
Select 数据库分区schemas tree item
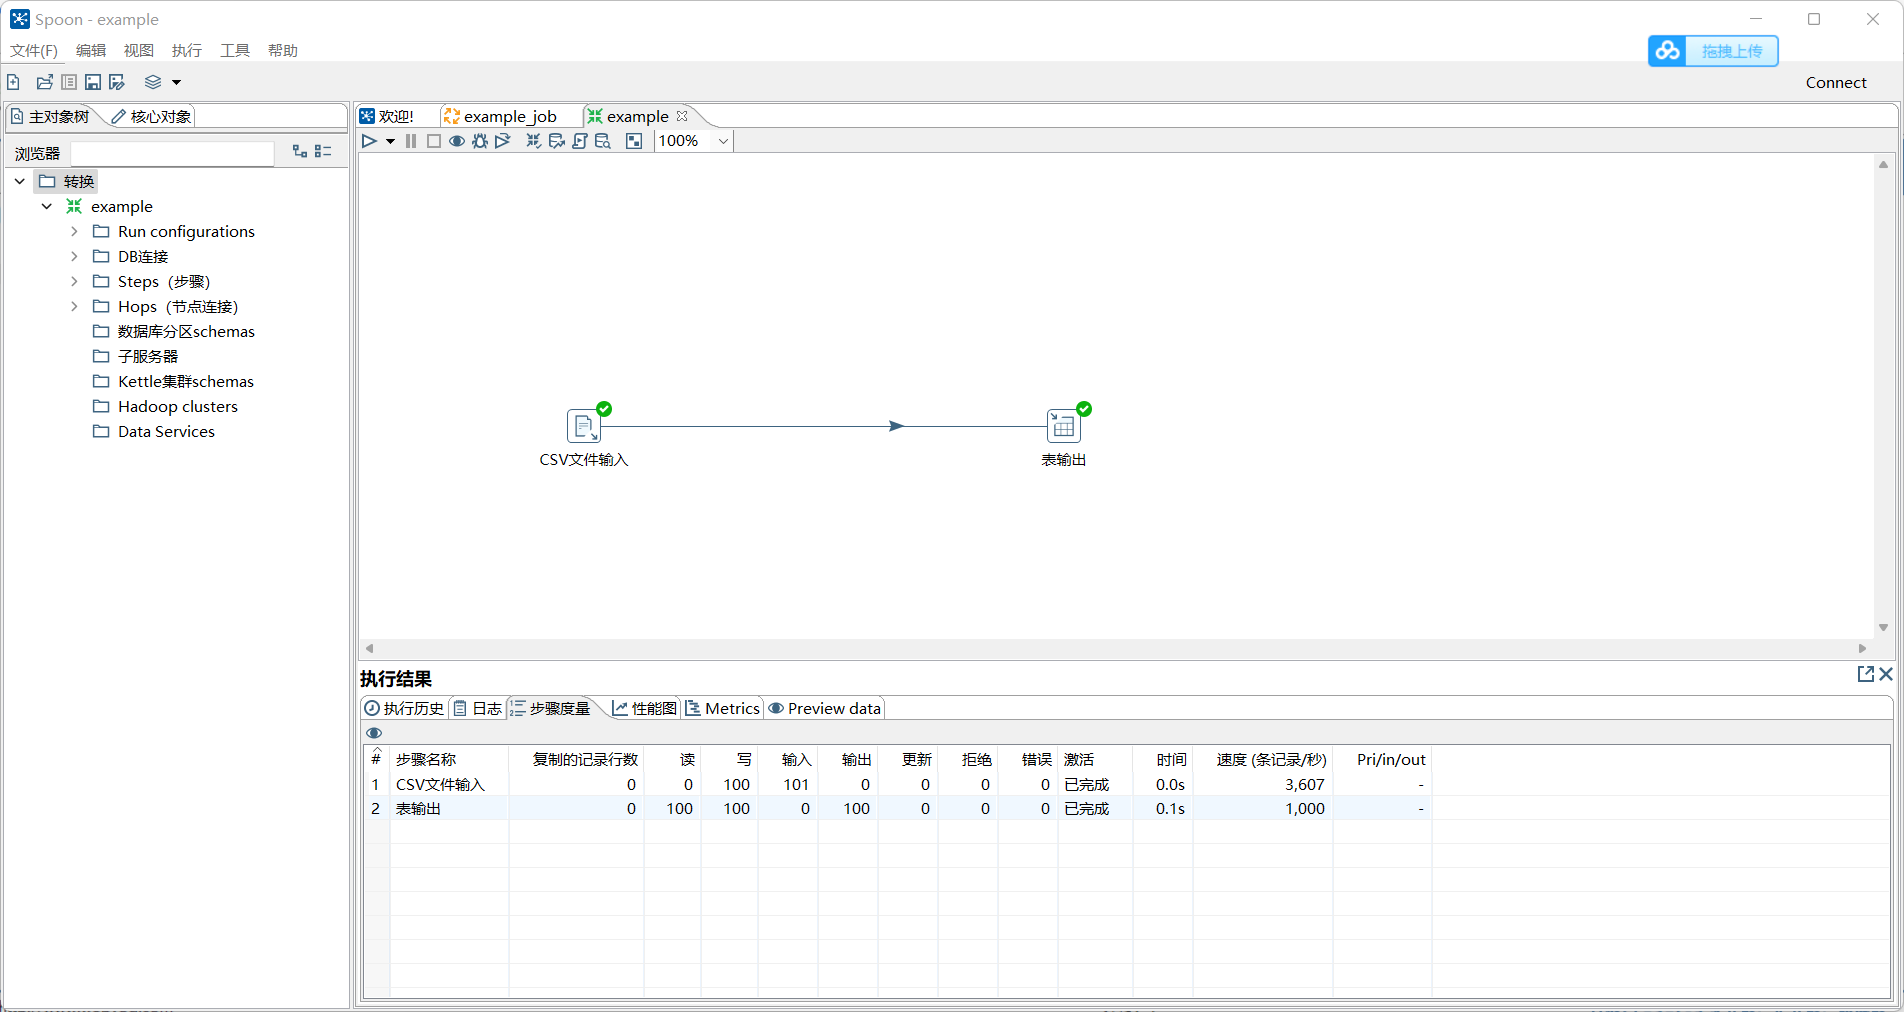click(x=186, y=331)
